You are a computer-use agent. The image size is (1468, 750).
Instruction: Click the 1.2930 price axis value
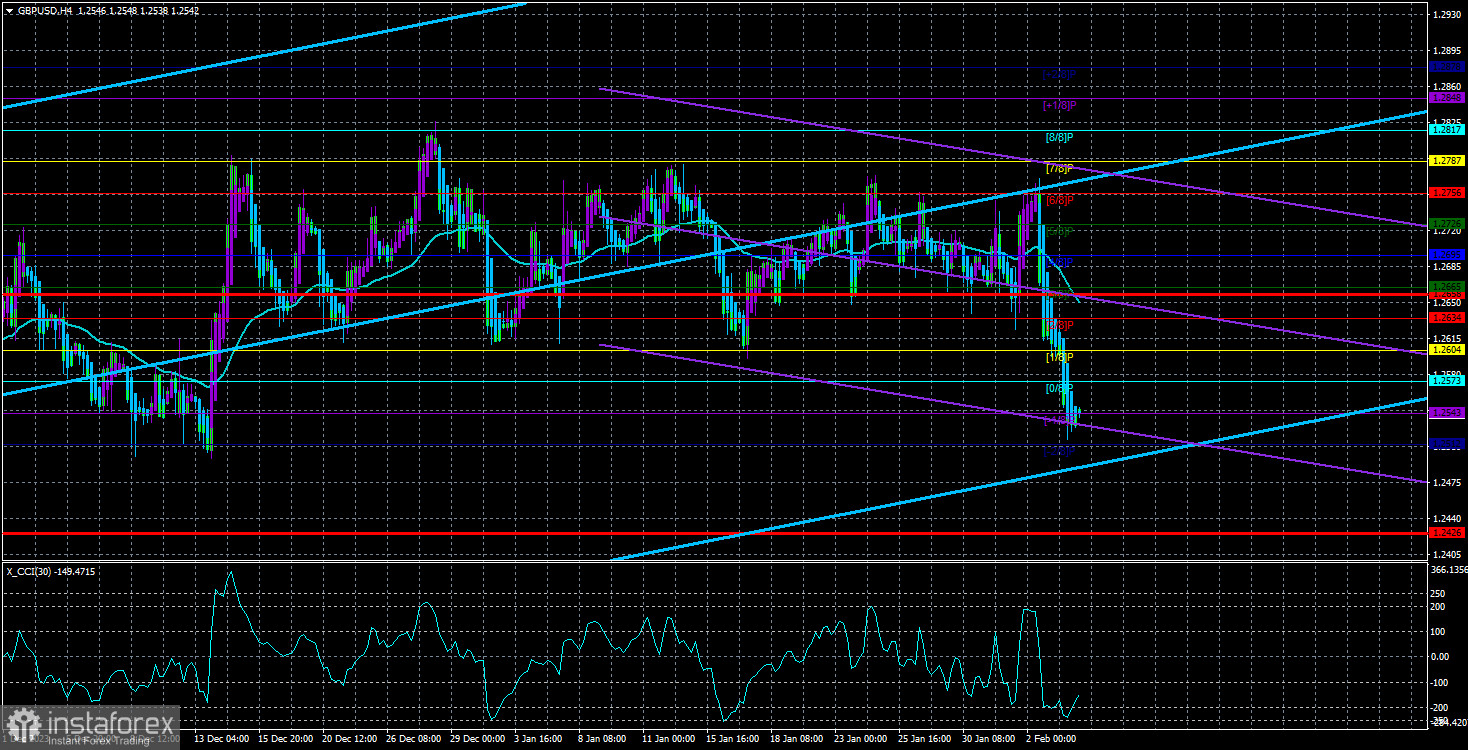pyautogui.click(x=1448, y=15)
